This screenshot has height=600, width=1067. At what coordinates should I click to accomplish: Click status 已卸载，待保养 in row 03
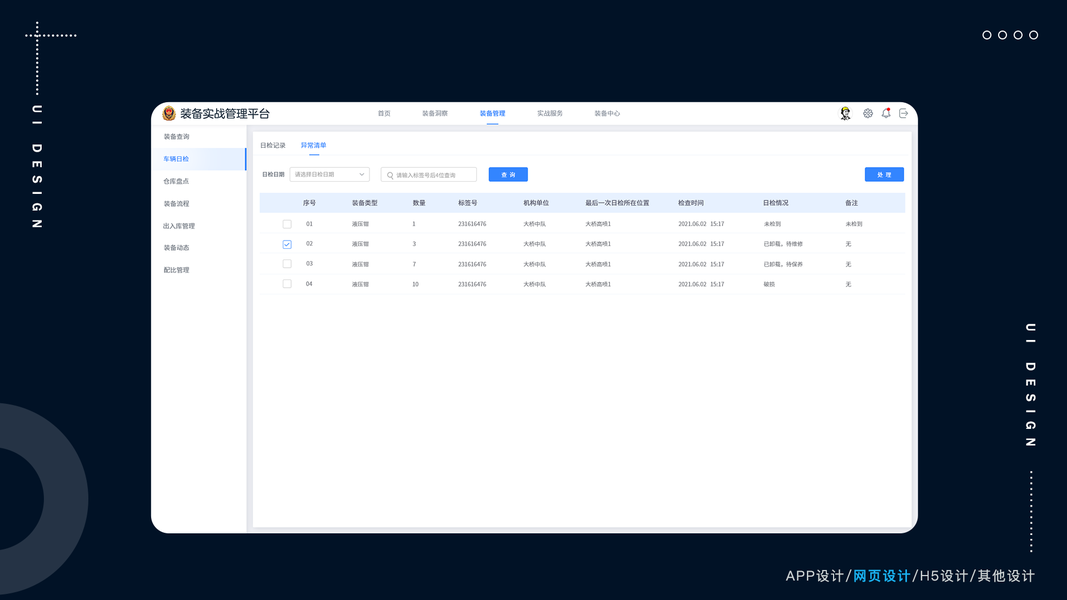pos(783,264)
